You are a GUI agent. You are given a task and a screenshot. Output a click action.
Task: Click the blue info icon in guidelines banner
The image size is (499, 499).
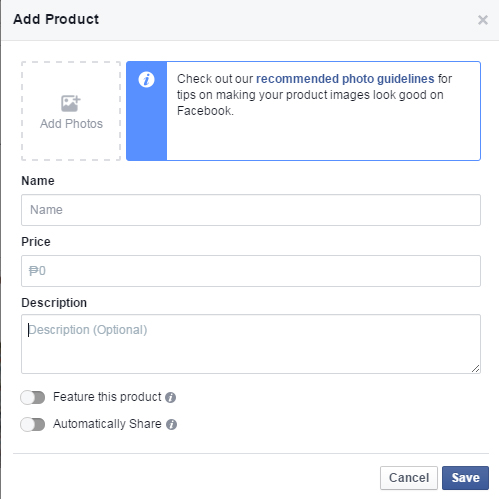(x=146, y=80)
